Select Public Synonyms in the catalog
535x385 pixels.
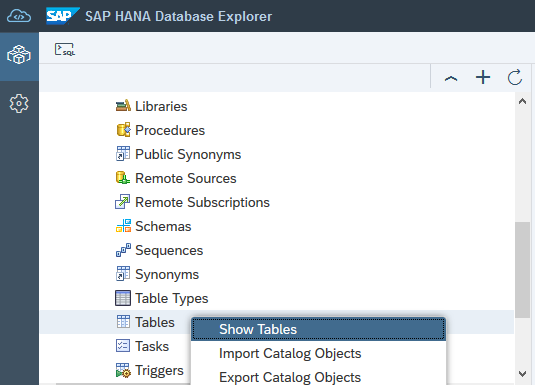[188, 155]
